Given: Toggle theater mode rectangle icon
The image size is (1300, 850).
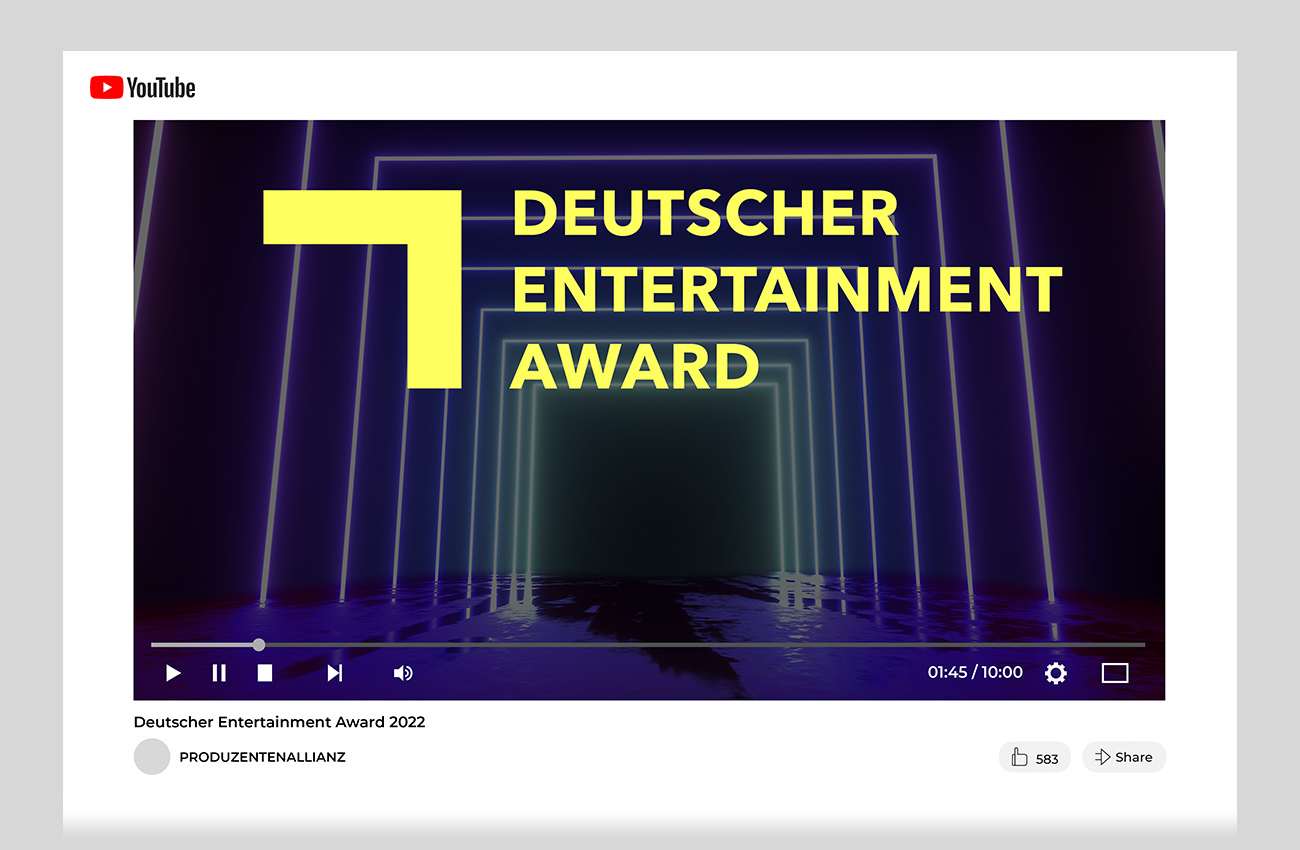Looking at the screenshot, I should (x=1114, y=673).
